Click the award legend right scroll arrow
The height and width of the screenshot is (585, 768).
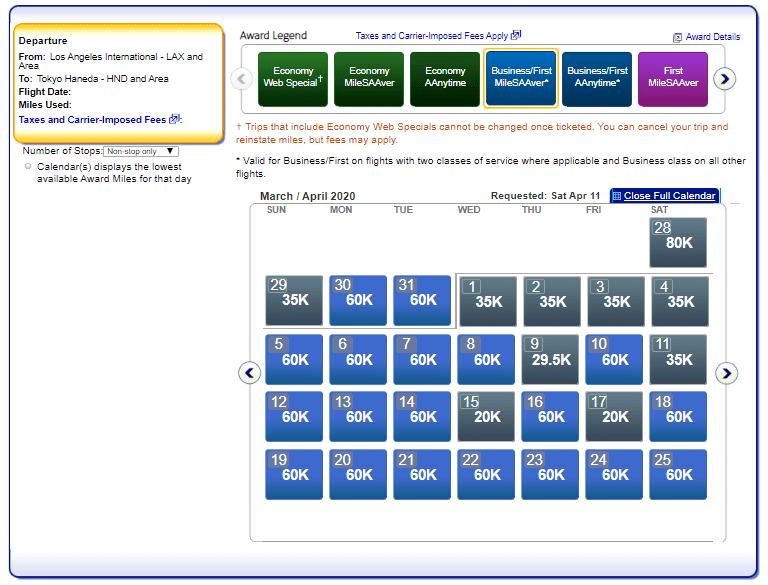coord(725,78)
